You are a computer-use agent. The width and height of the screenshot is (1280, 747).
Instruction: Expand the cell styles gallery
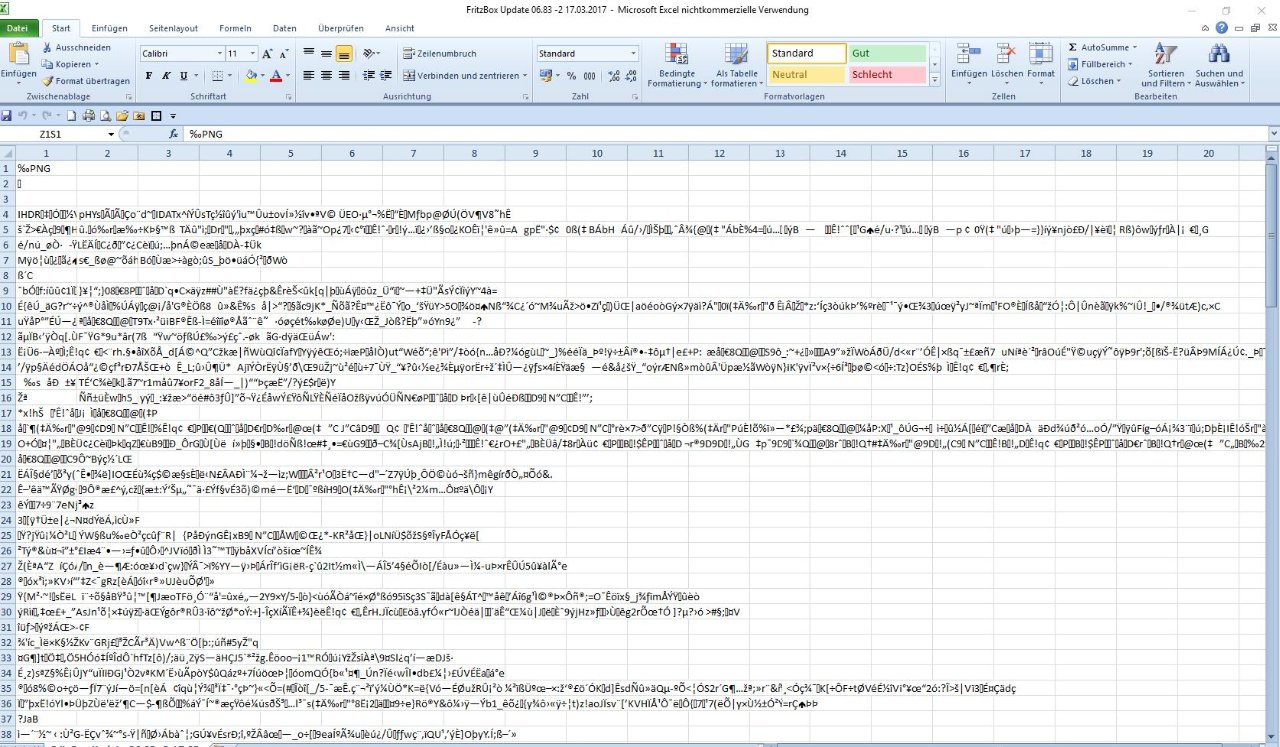pyautogui.click(x=935, y=80)
